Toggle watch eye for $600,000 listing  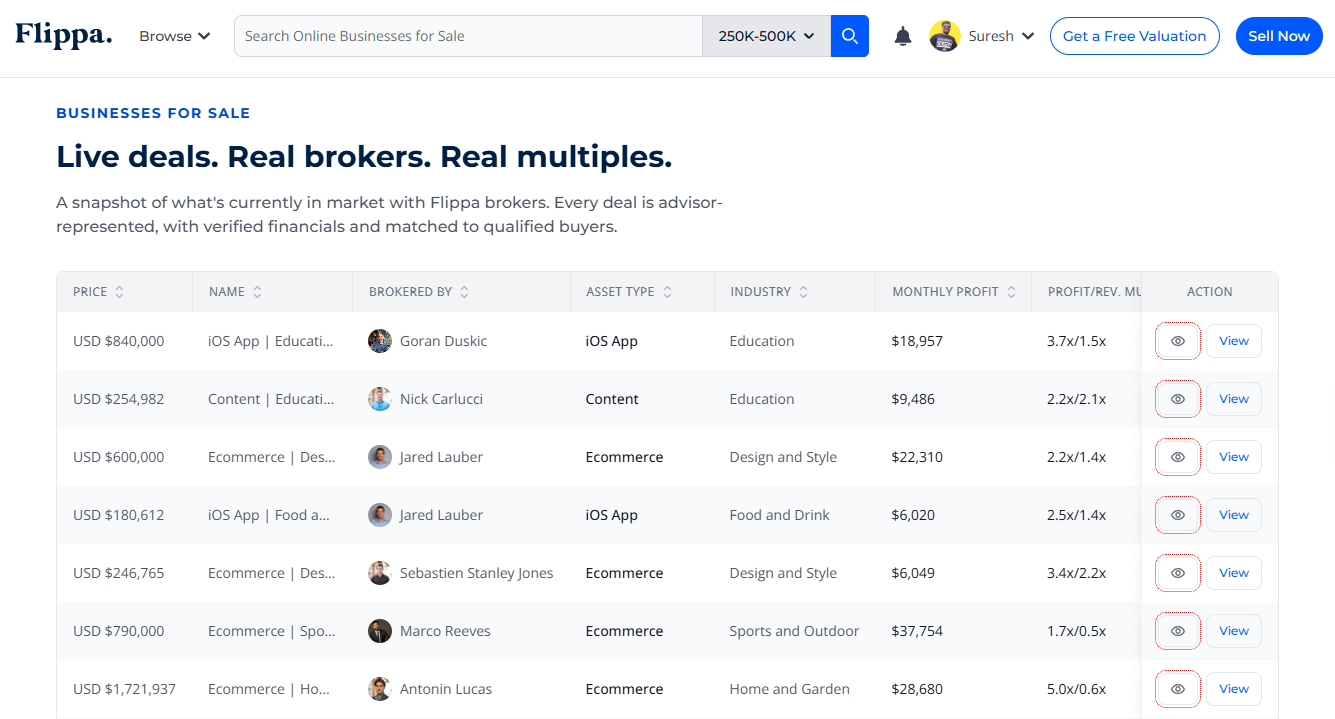coord(1178,457)
